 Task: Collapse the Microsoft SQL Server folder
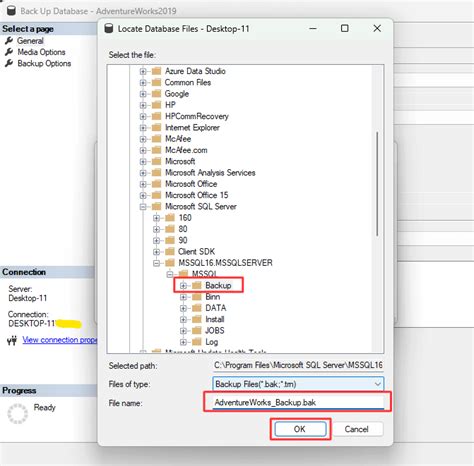point(143,207)
